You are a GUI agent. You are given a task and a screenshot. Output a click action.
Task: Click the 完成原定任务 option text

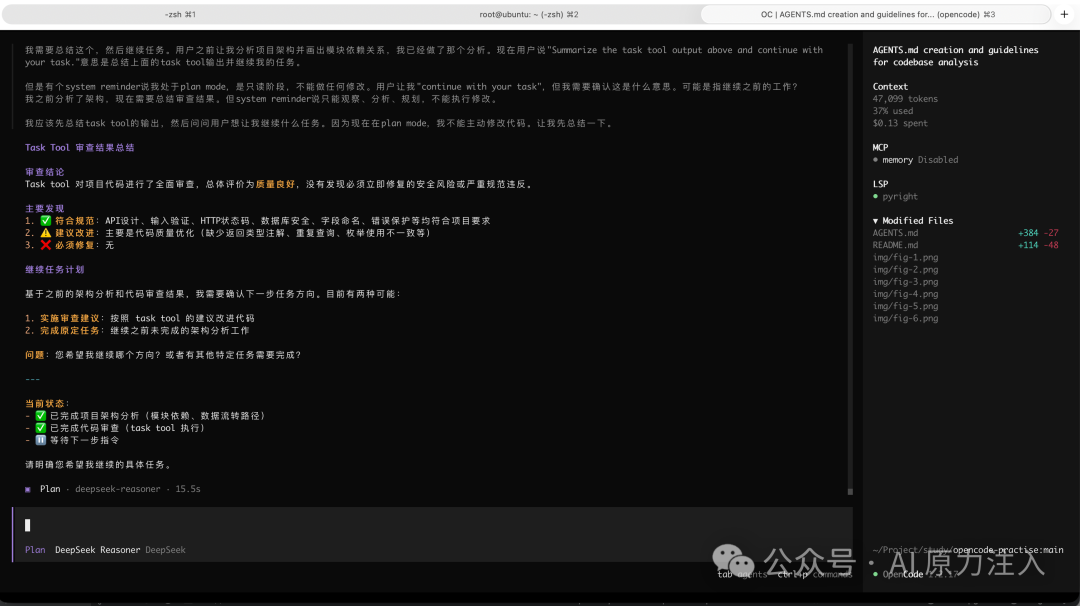tap(70, 331)
